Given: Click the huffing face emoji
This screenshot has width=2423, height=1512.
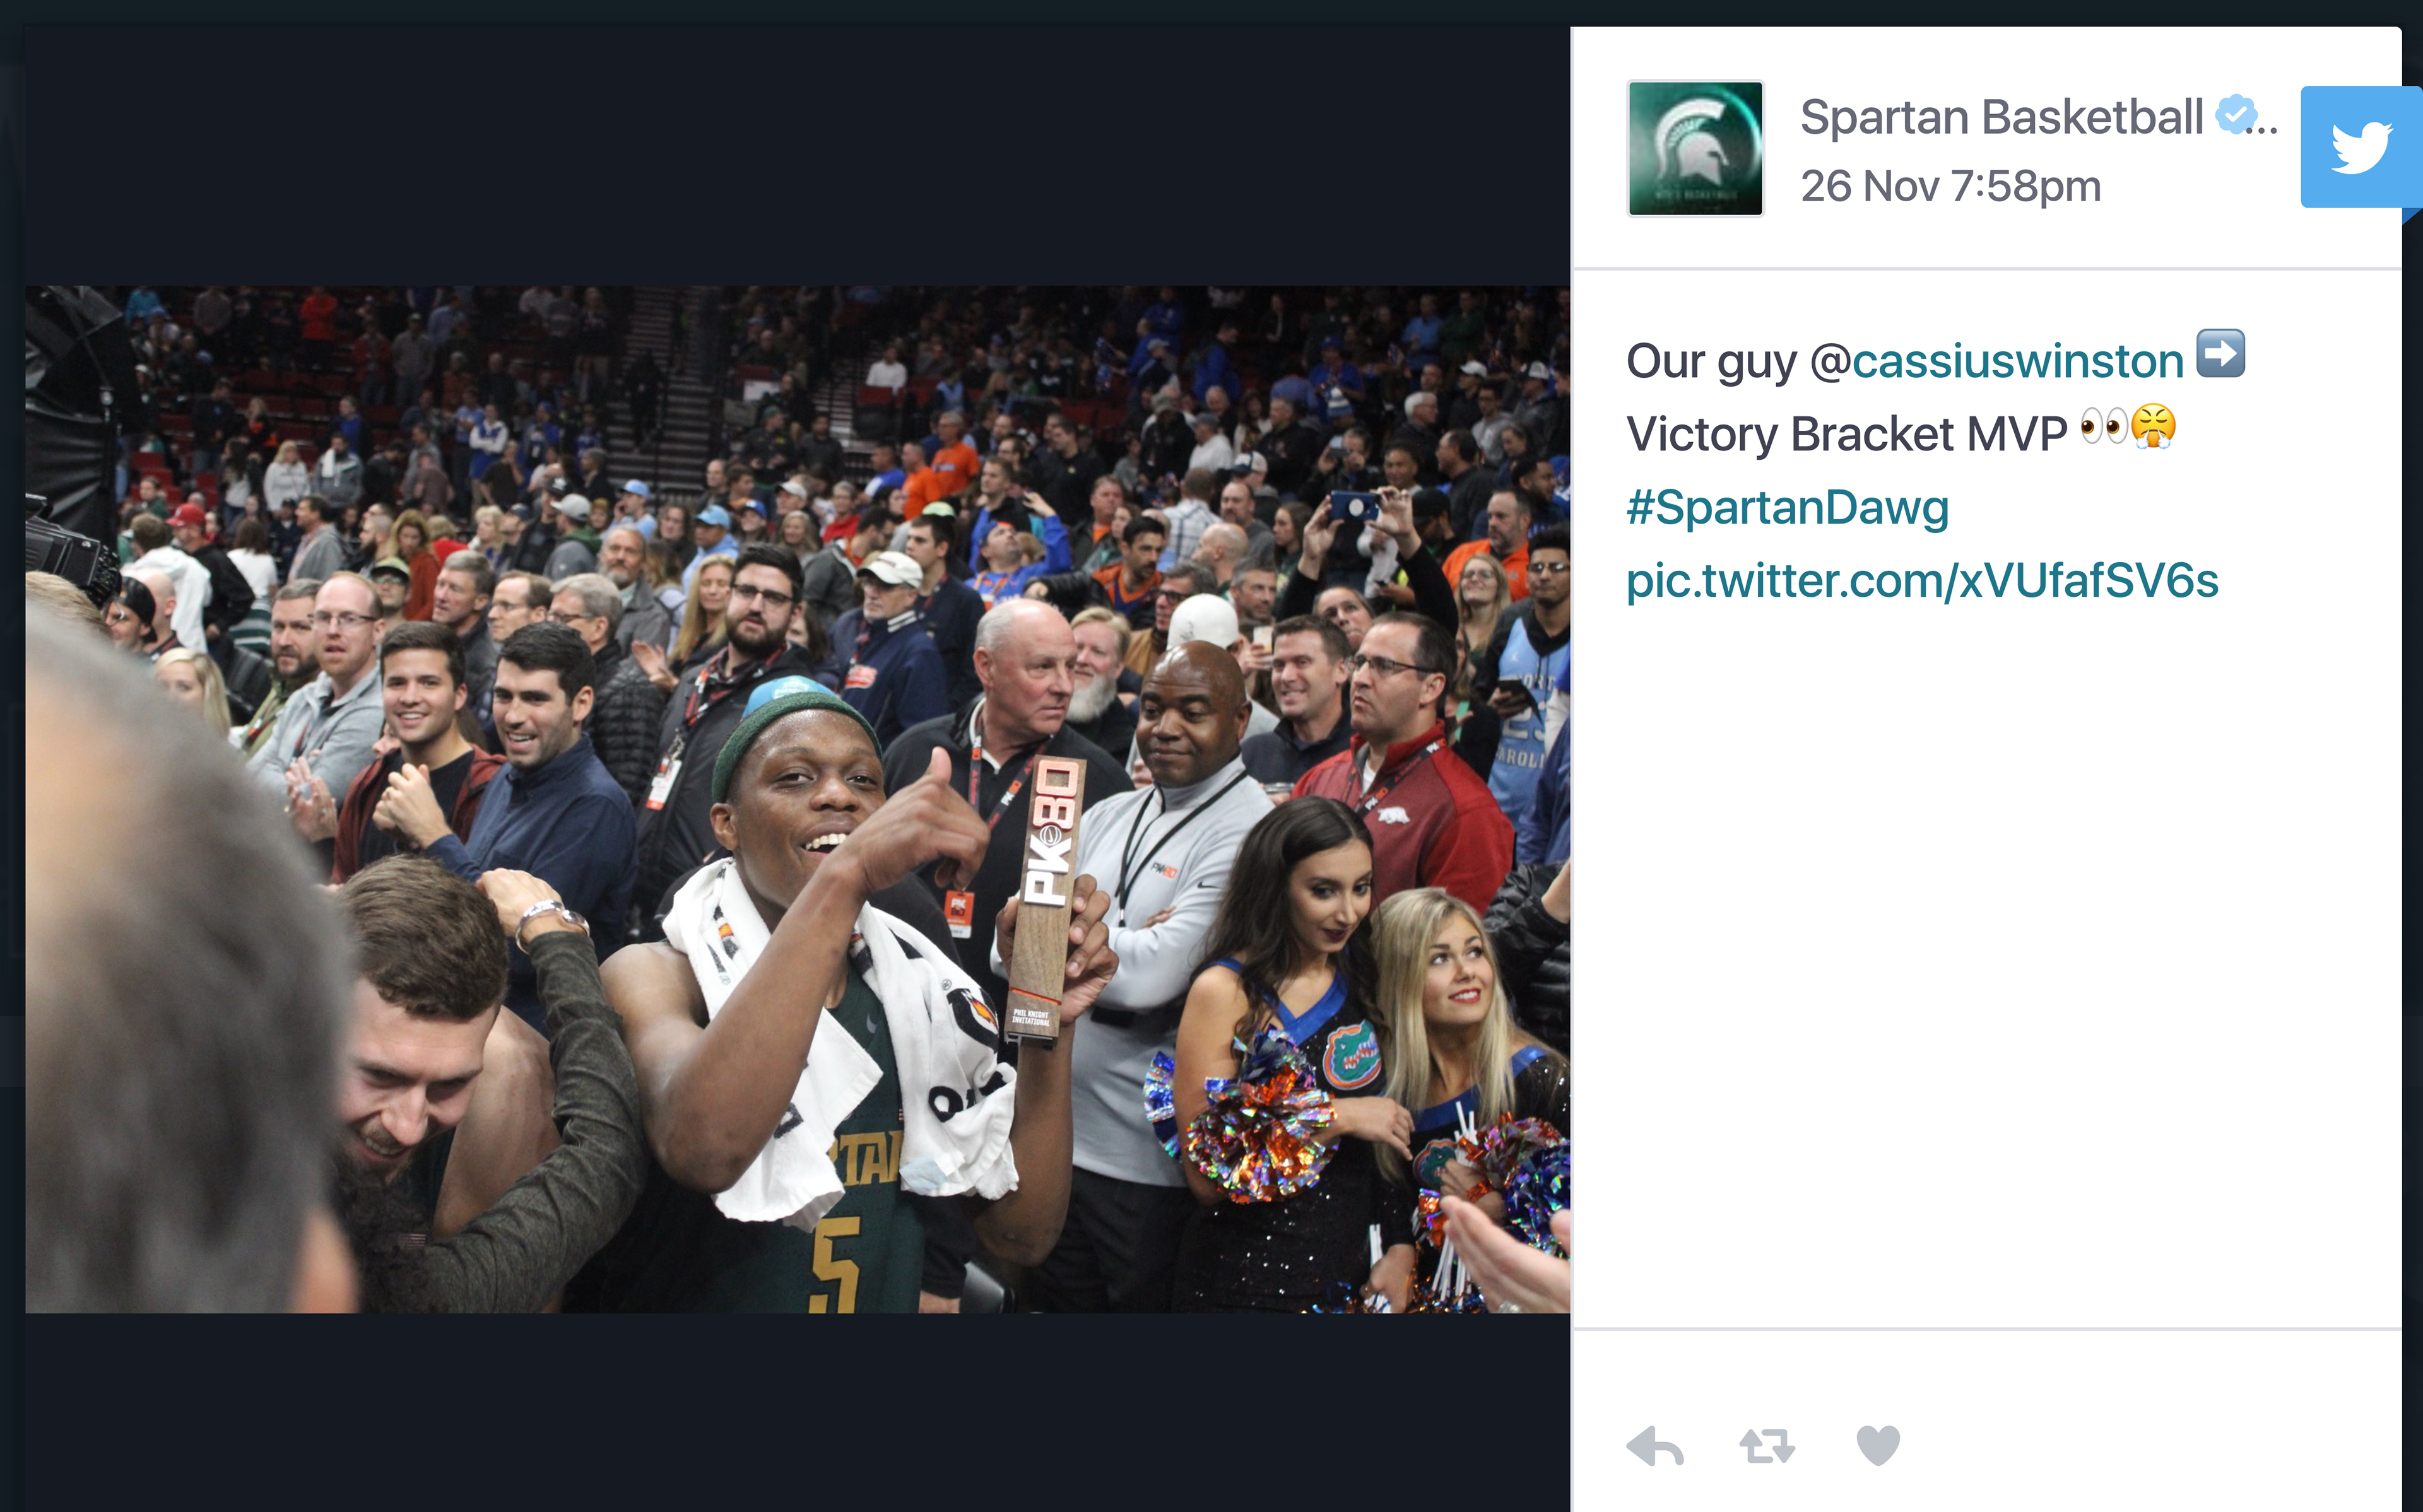Looking at the screenshot, I should [x=2153, y=427].
